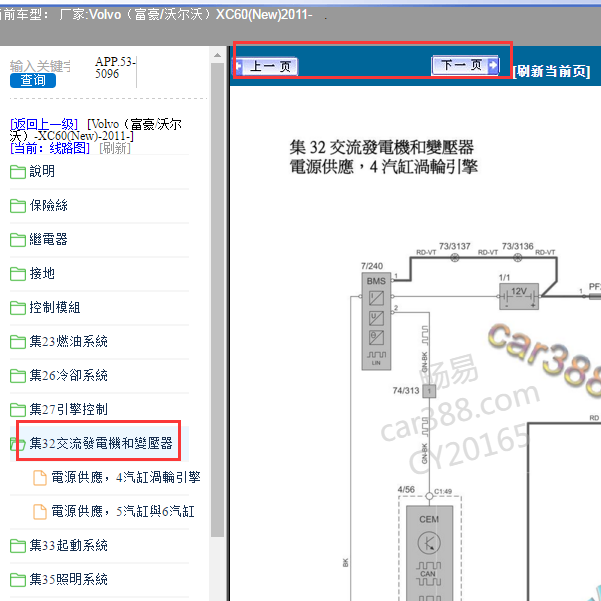Viewport: 601px width, 601px height.
Task: Expand 集23燃油系統 tree item
Action: 69,341
